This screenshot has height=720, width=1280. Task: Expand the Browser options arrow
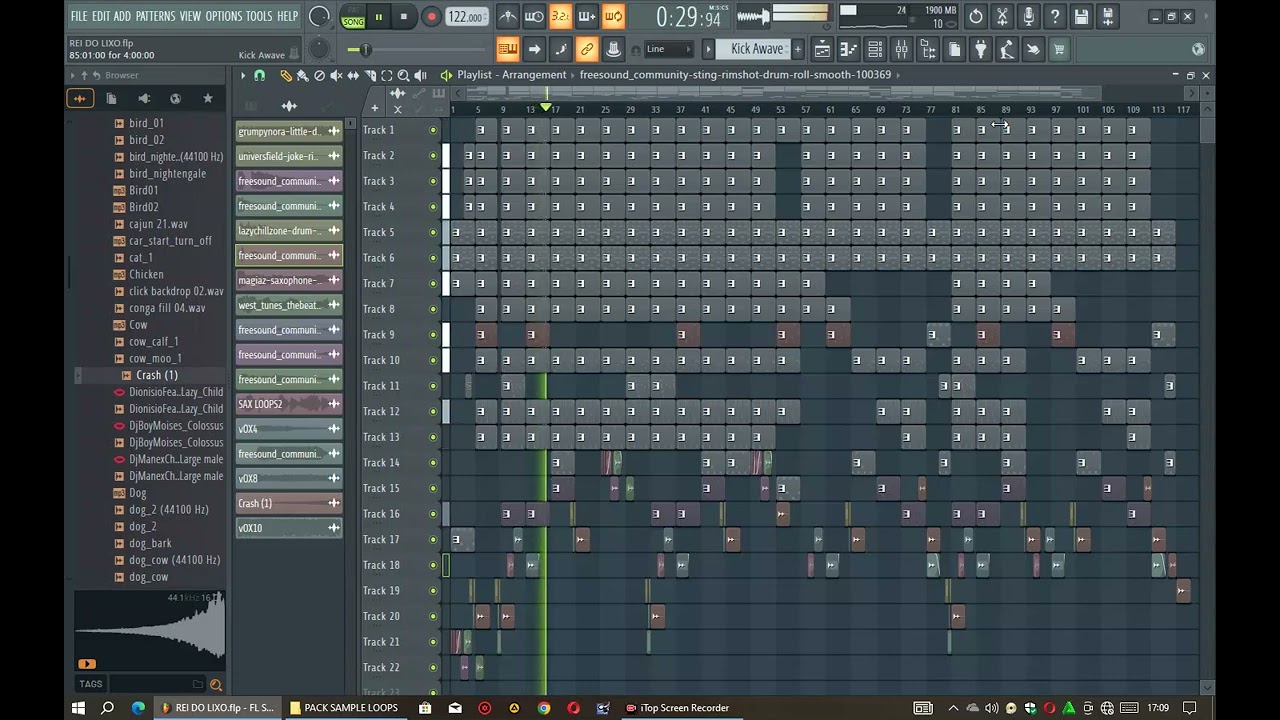click(73, 76)
